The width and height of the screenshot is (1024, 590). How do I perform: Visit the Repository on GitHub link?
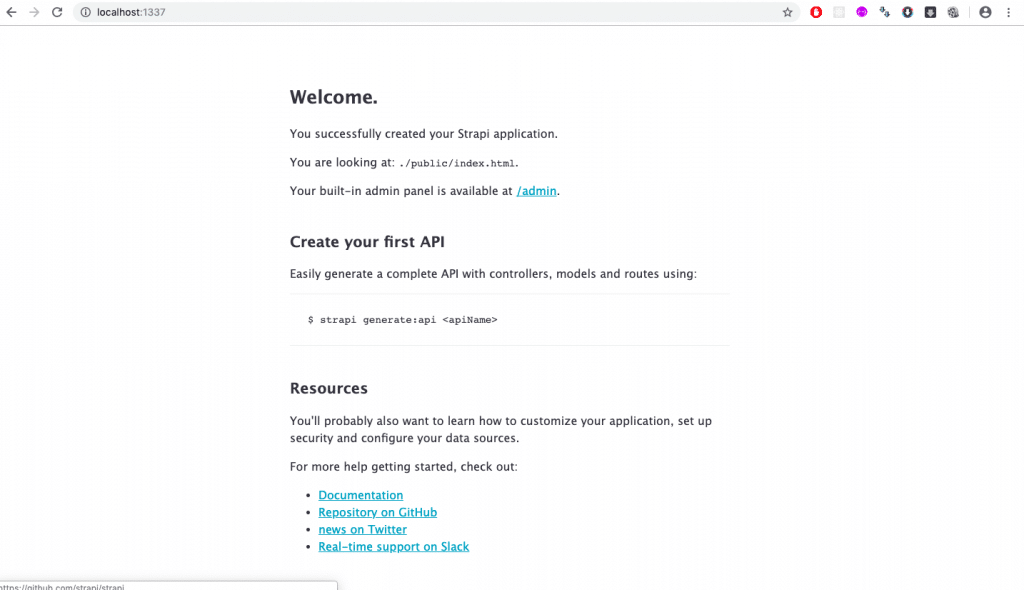click(x=377, y=512)
